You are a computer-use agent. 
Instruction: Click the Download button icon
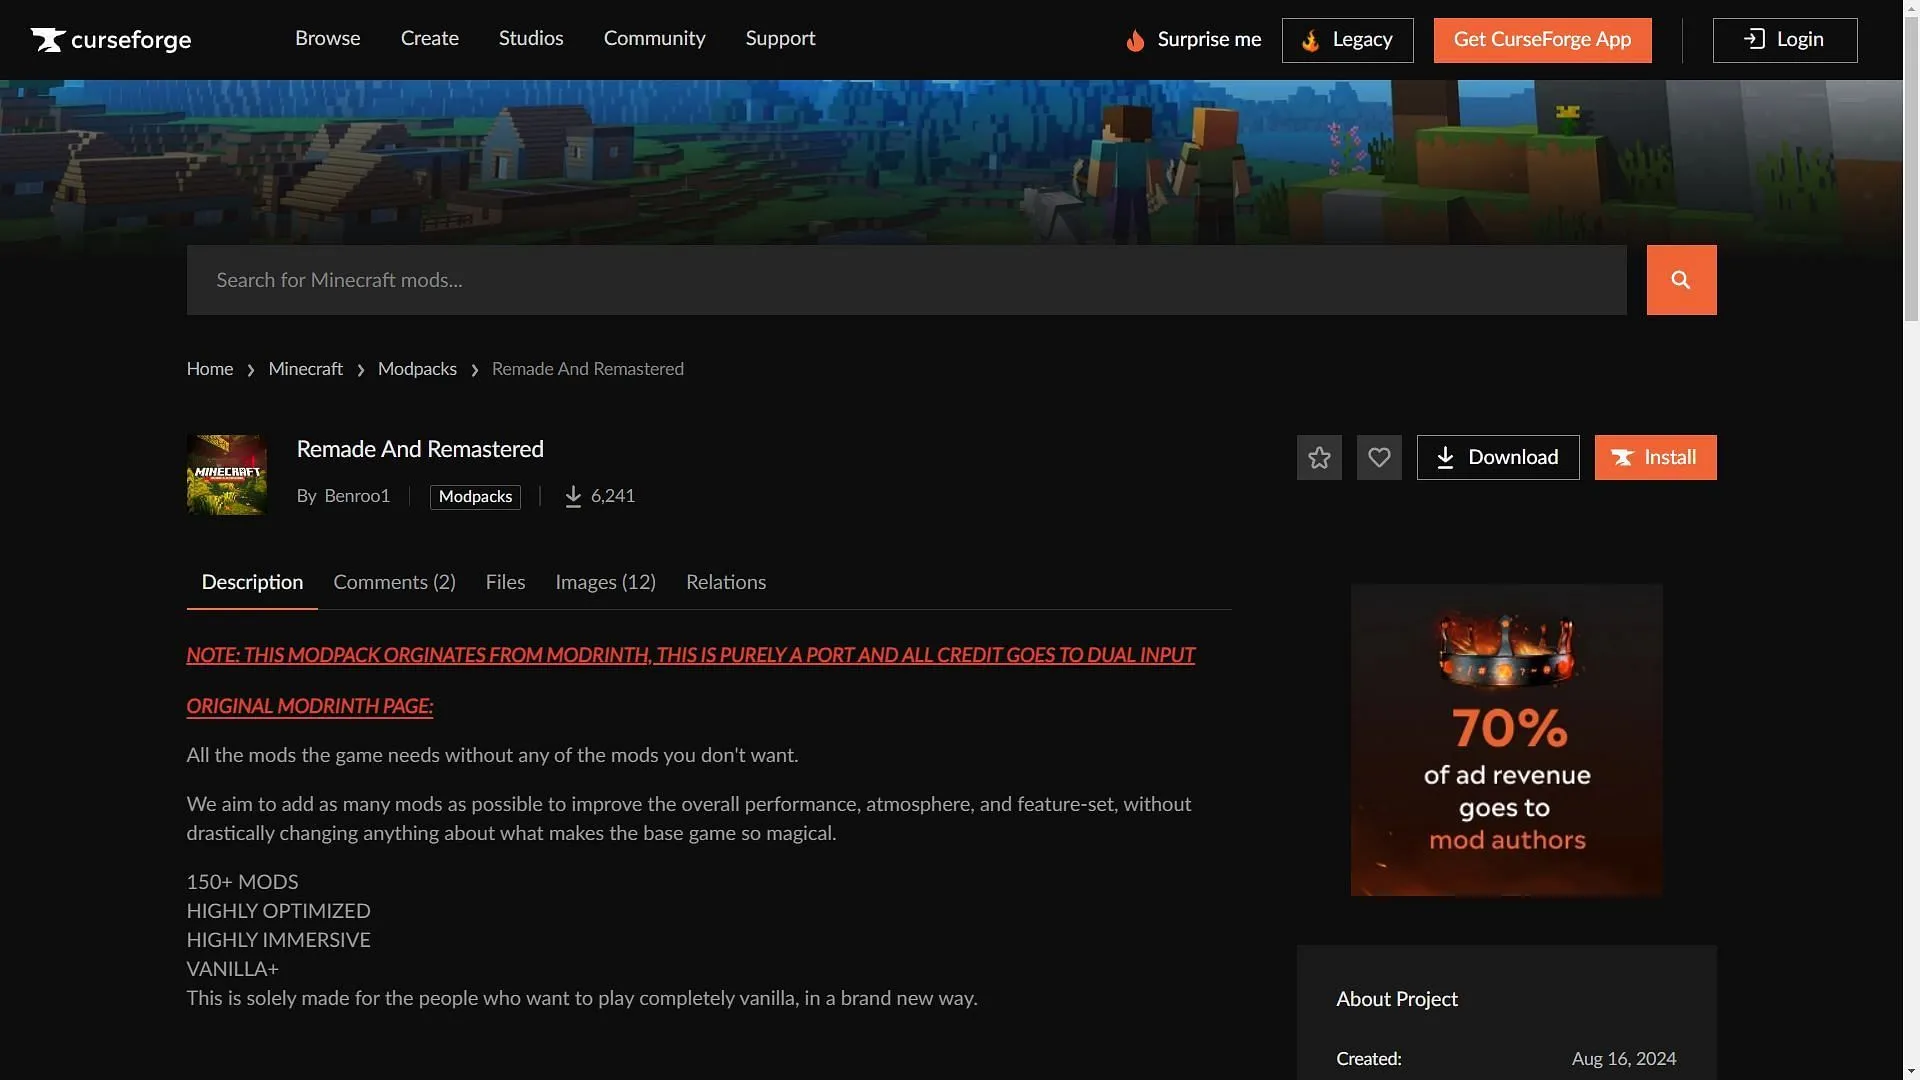coord(1443,458)
